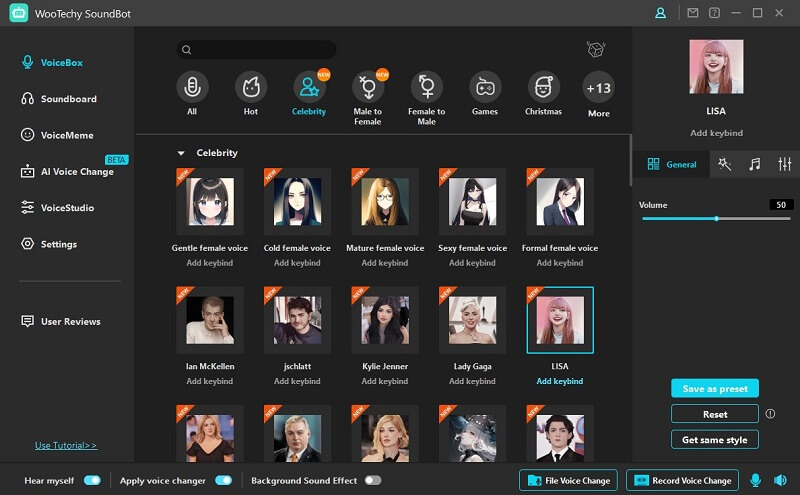Toggle the Hear myself switch
Image resolution: width=800 pixels, height=495 pixels.
92,481
